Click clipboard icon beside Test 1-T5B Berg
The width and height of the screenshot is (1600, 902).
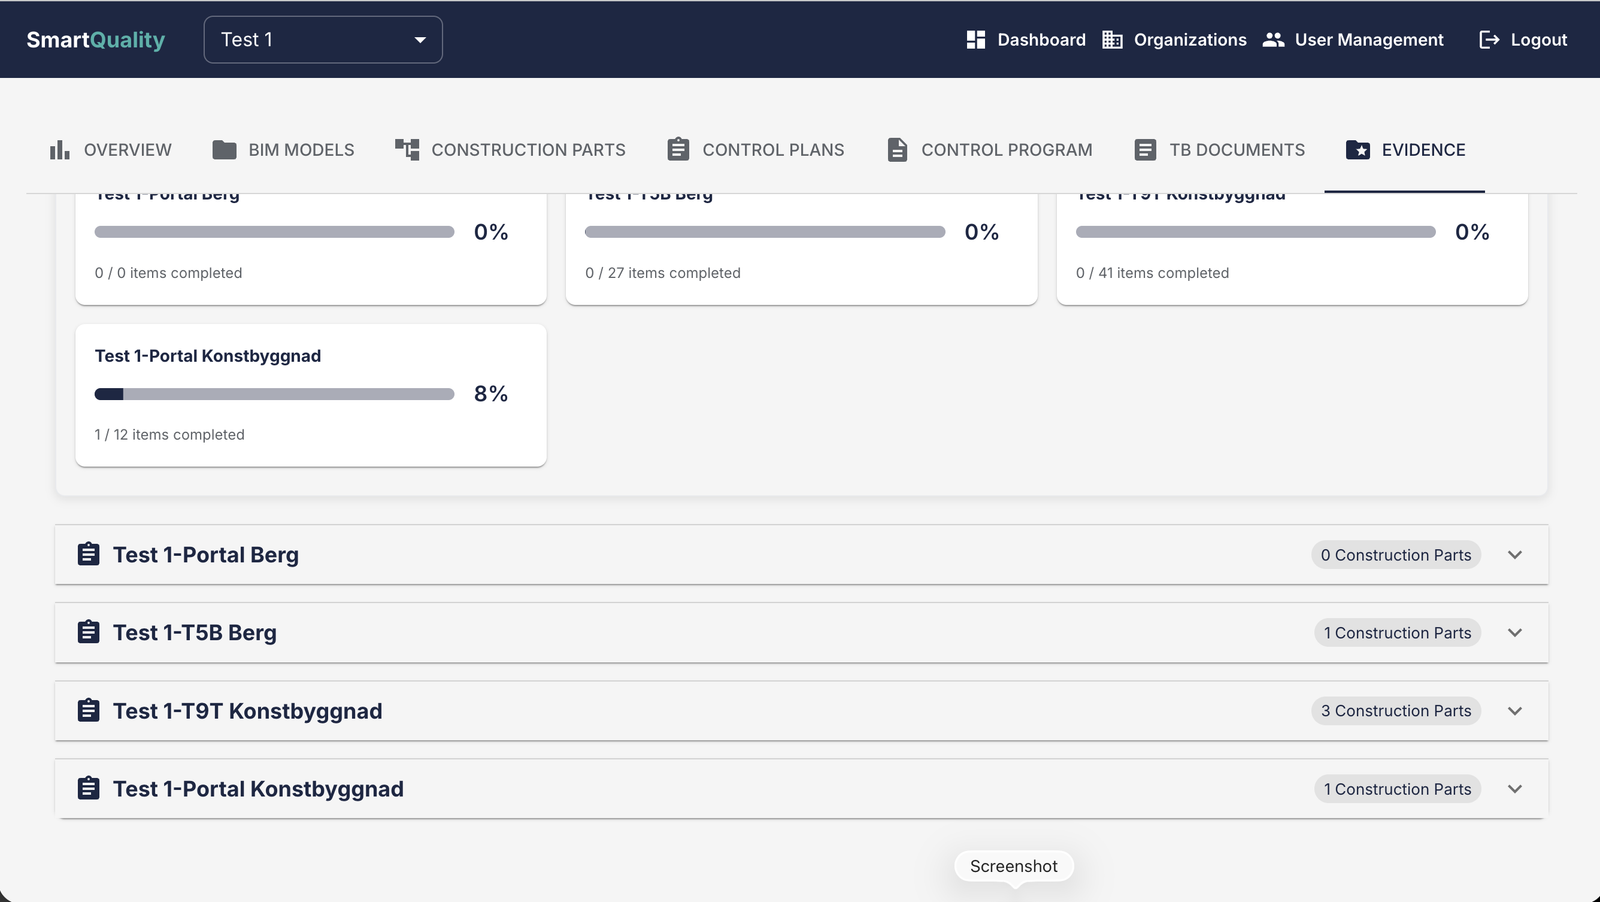click(88, 632)
